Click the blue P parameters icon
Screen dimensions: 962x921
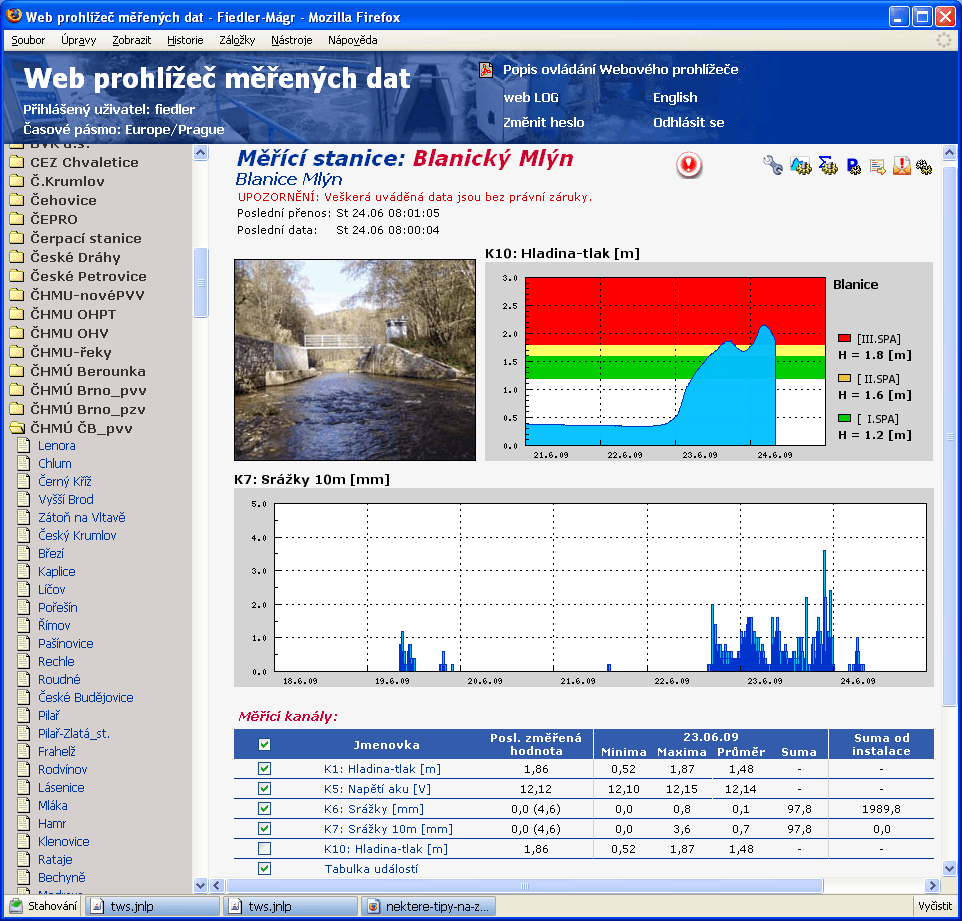coord(853,166)
